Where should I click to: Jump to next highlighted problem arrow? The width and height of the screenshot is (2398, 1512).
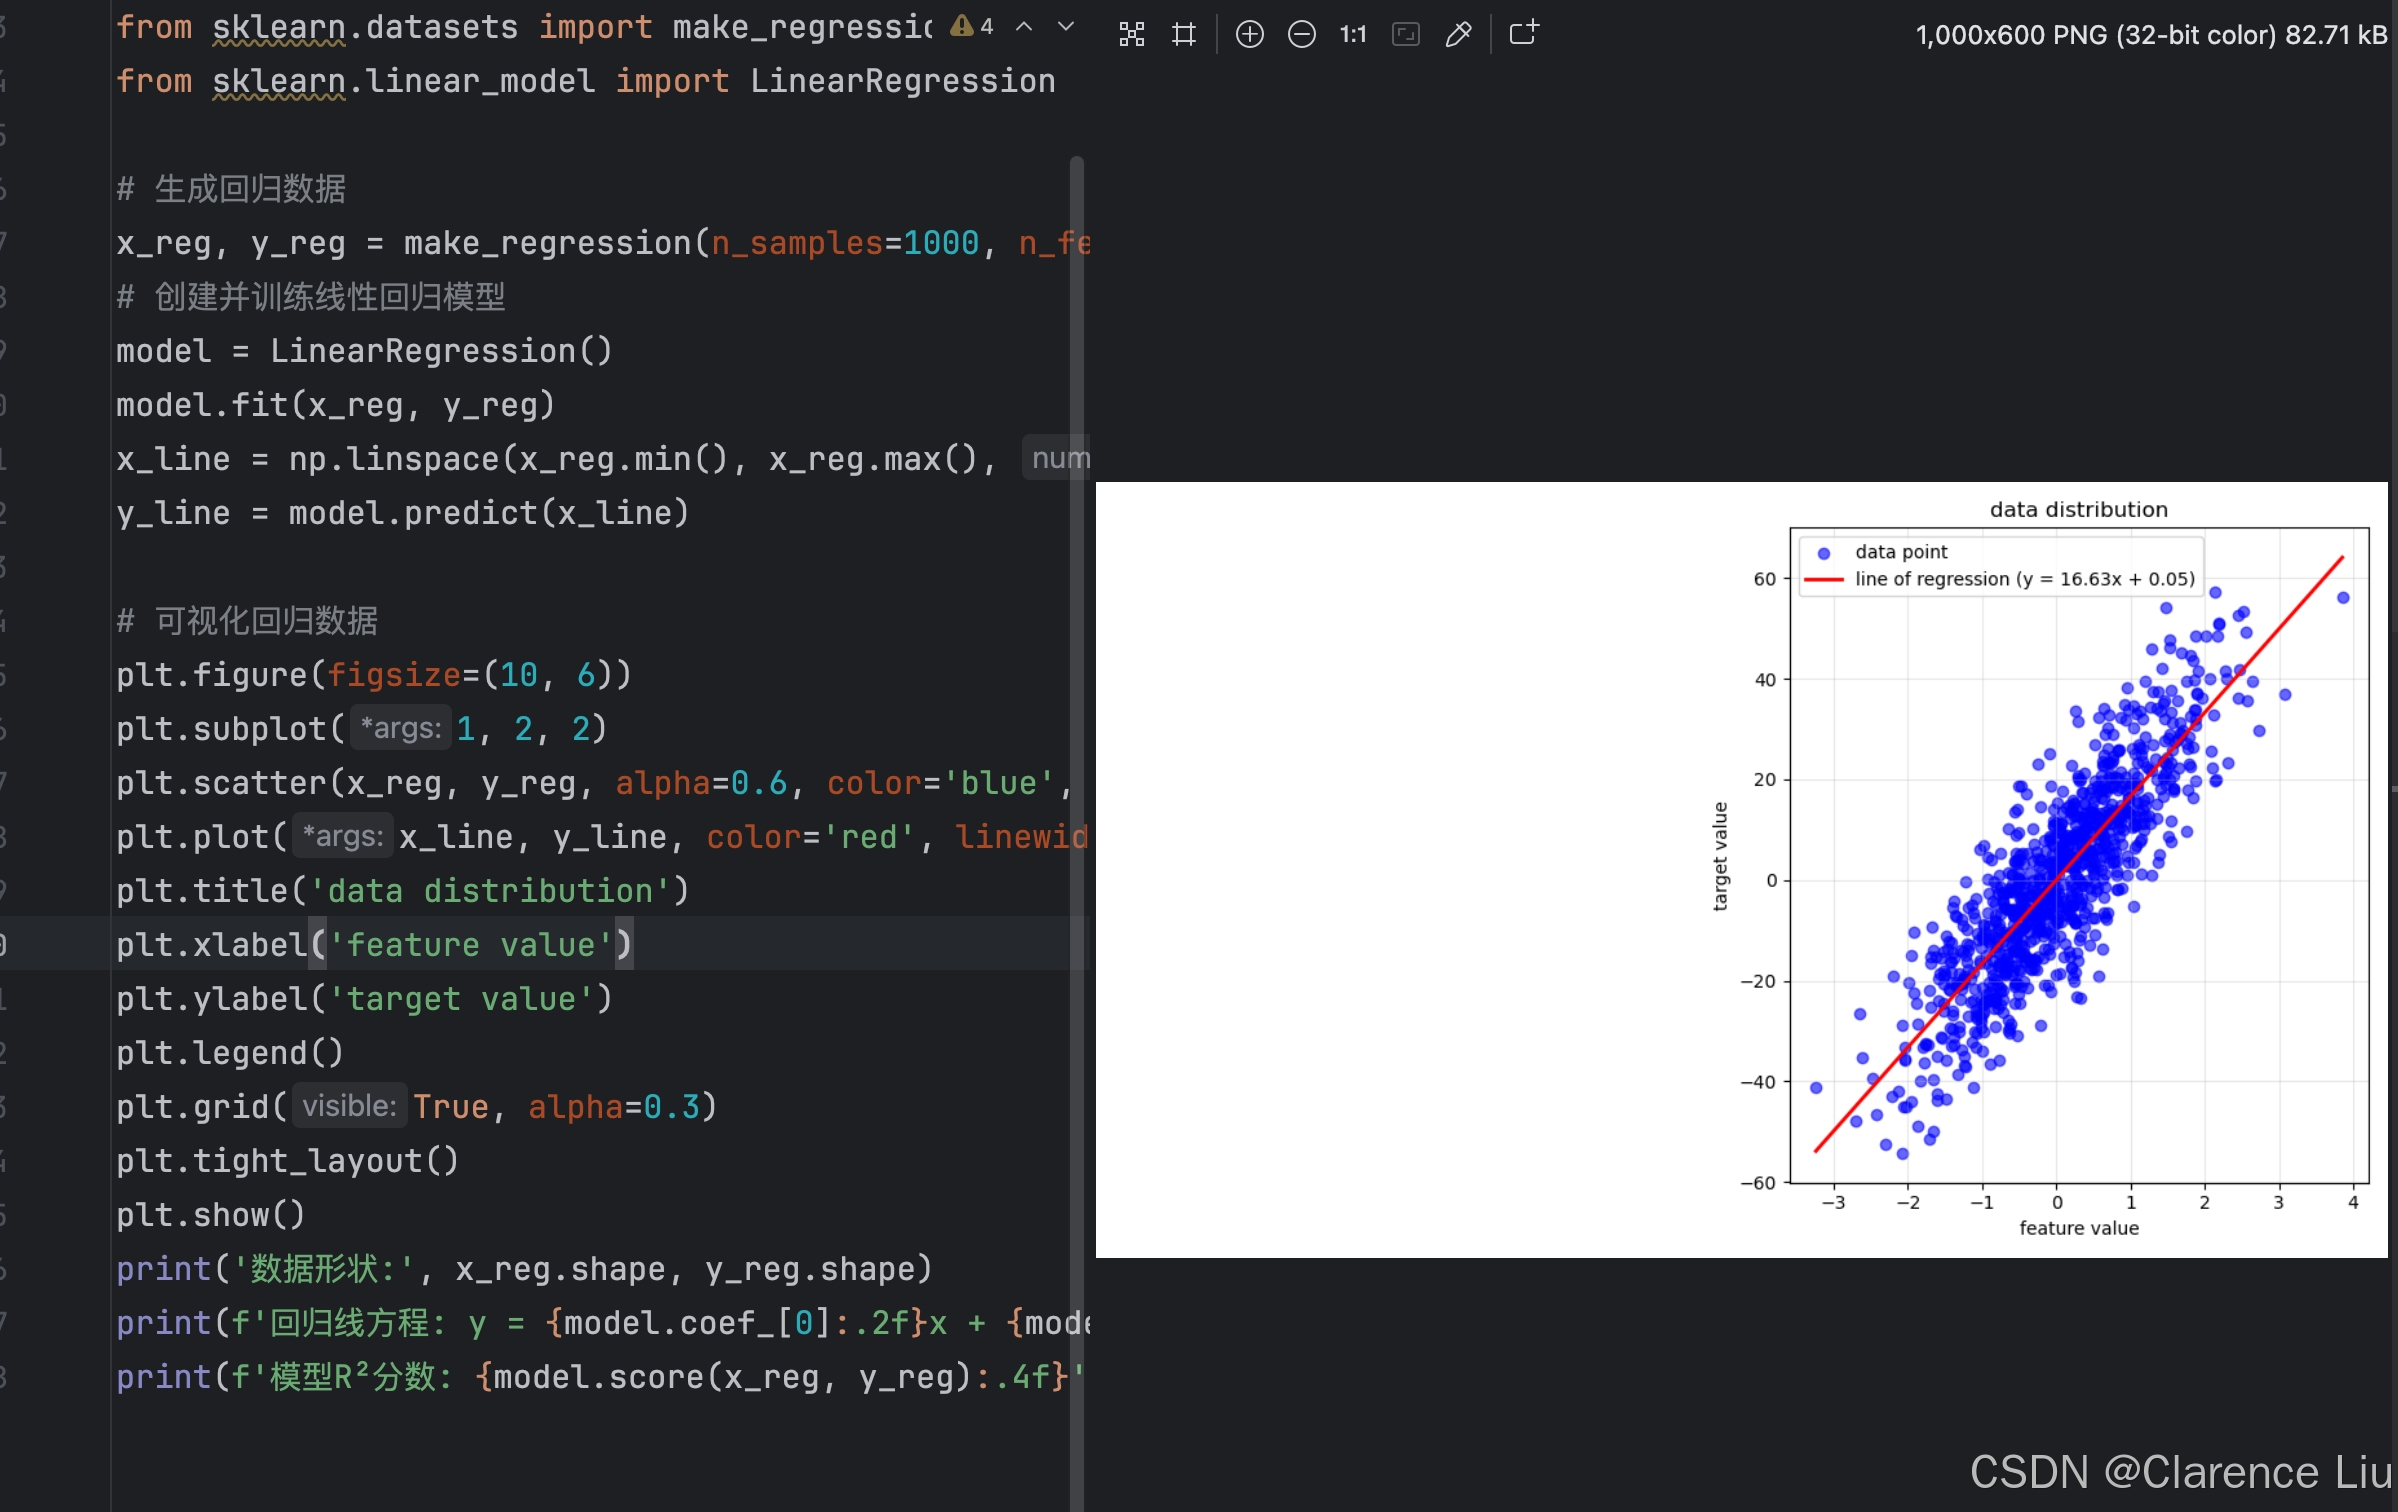click(1066, 27)
